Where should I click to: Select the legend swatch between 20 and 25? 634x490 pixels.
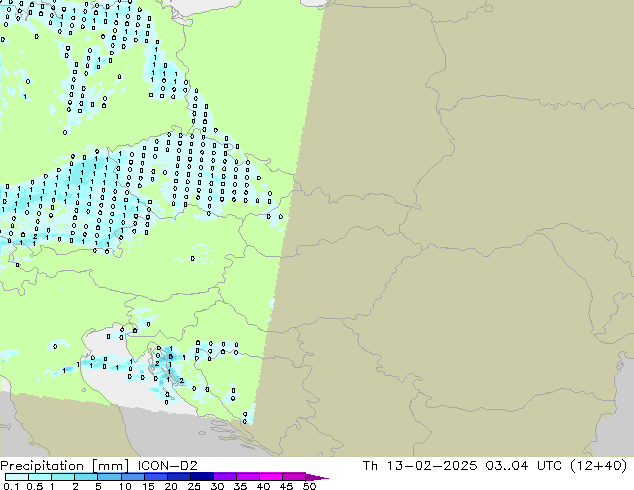click(178, 477)
